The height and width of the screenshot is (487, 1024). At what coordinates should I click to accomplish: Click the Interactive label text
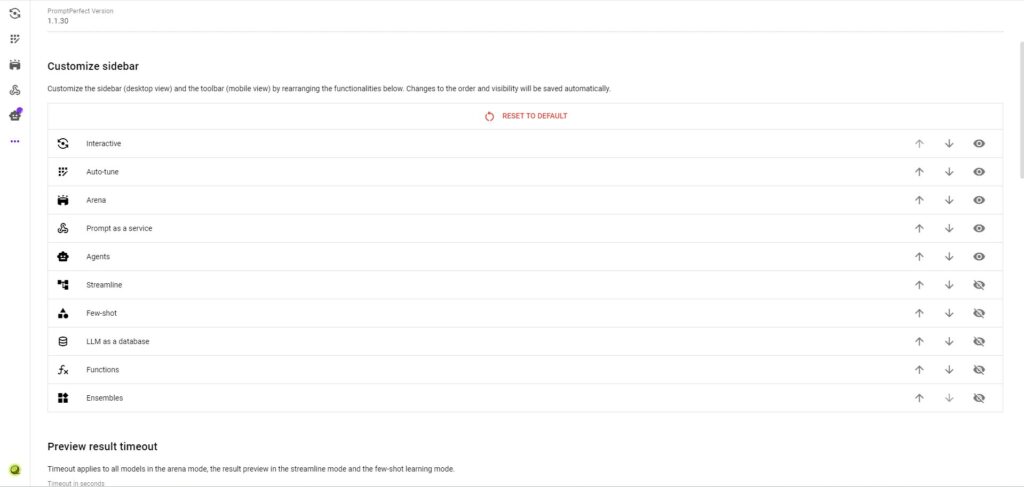click(103, 144)
